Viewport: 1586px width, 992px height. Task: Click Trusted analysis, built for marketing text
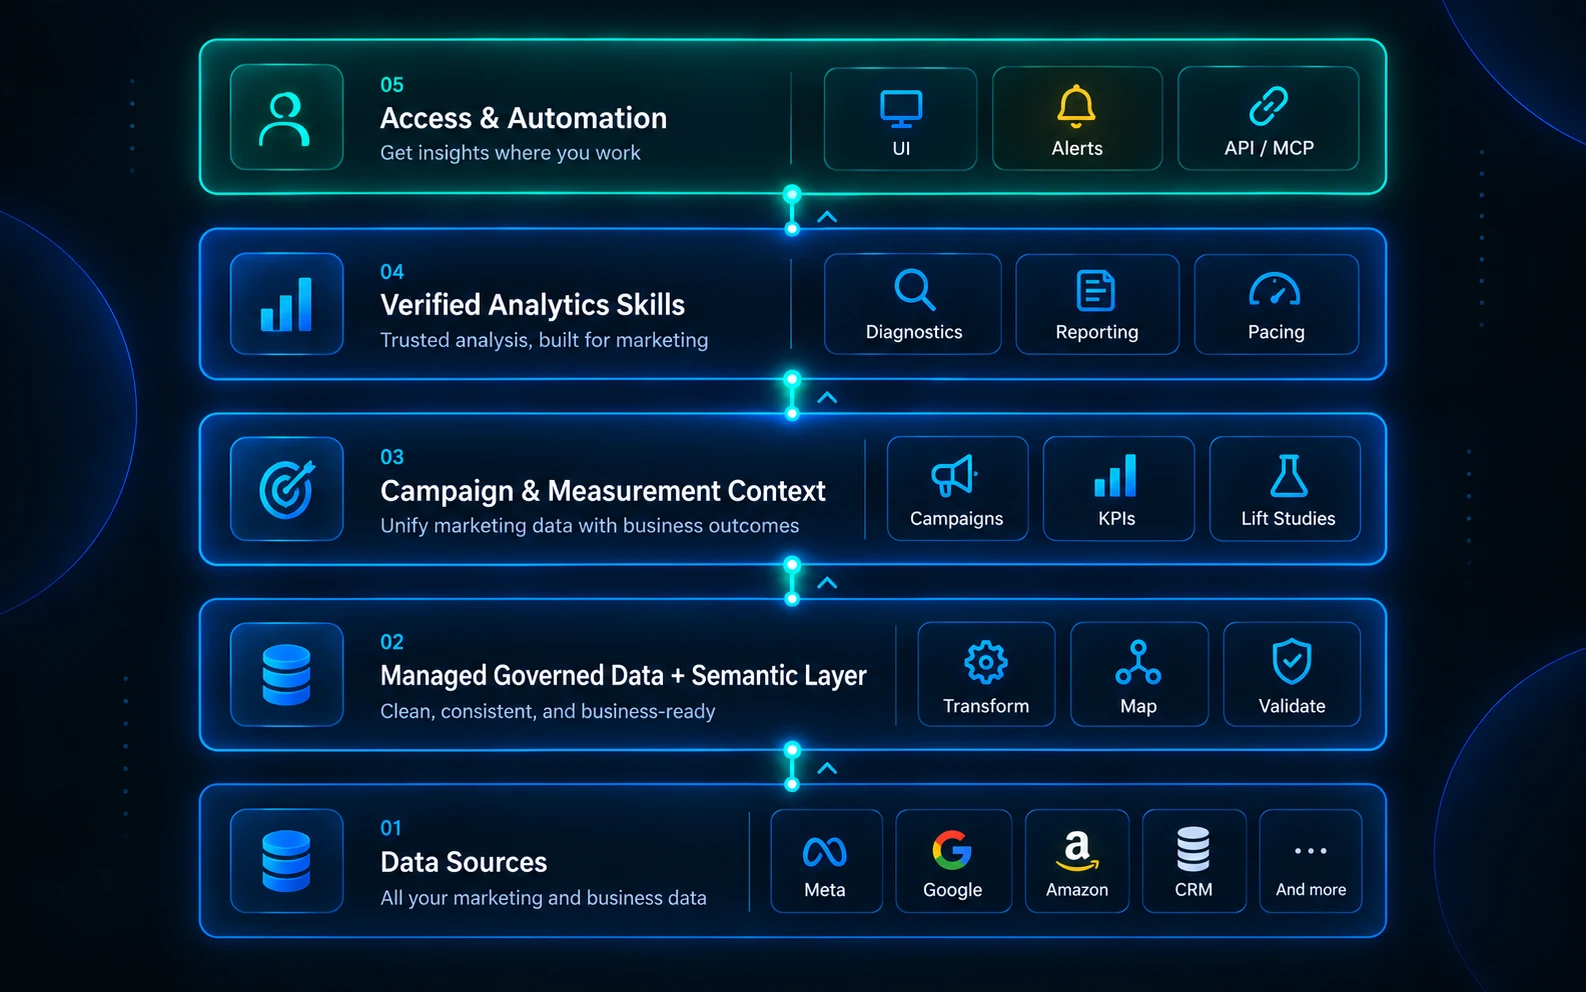[x=544, y=340]
